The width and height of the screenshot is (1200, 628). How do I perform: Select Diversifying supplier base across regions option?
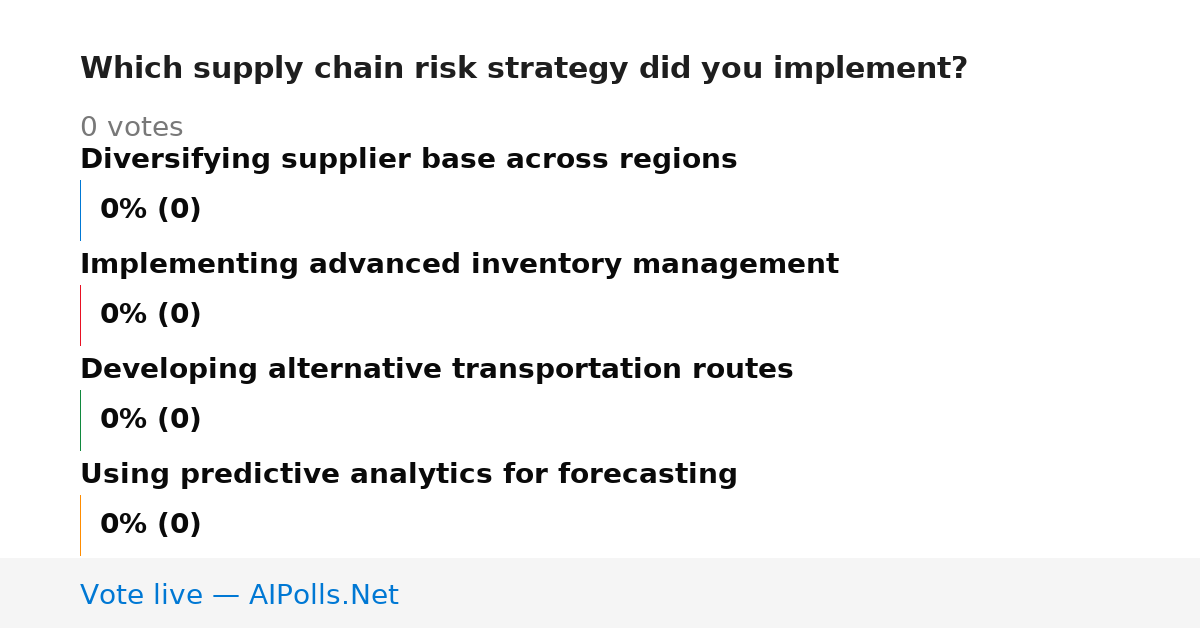pyautogui.click(x=408, y=160)
